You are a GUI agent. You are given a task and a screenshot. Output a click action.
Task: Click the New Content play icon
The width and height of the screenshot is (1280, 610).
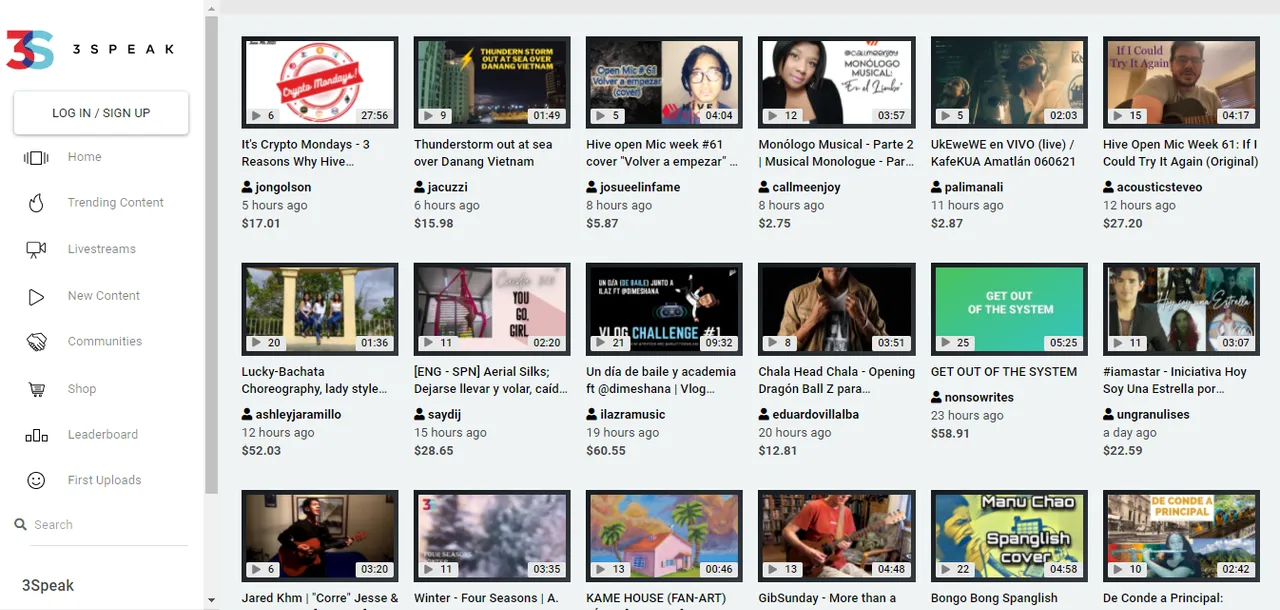tap(36, 296)
